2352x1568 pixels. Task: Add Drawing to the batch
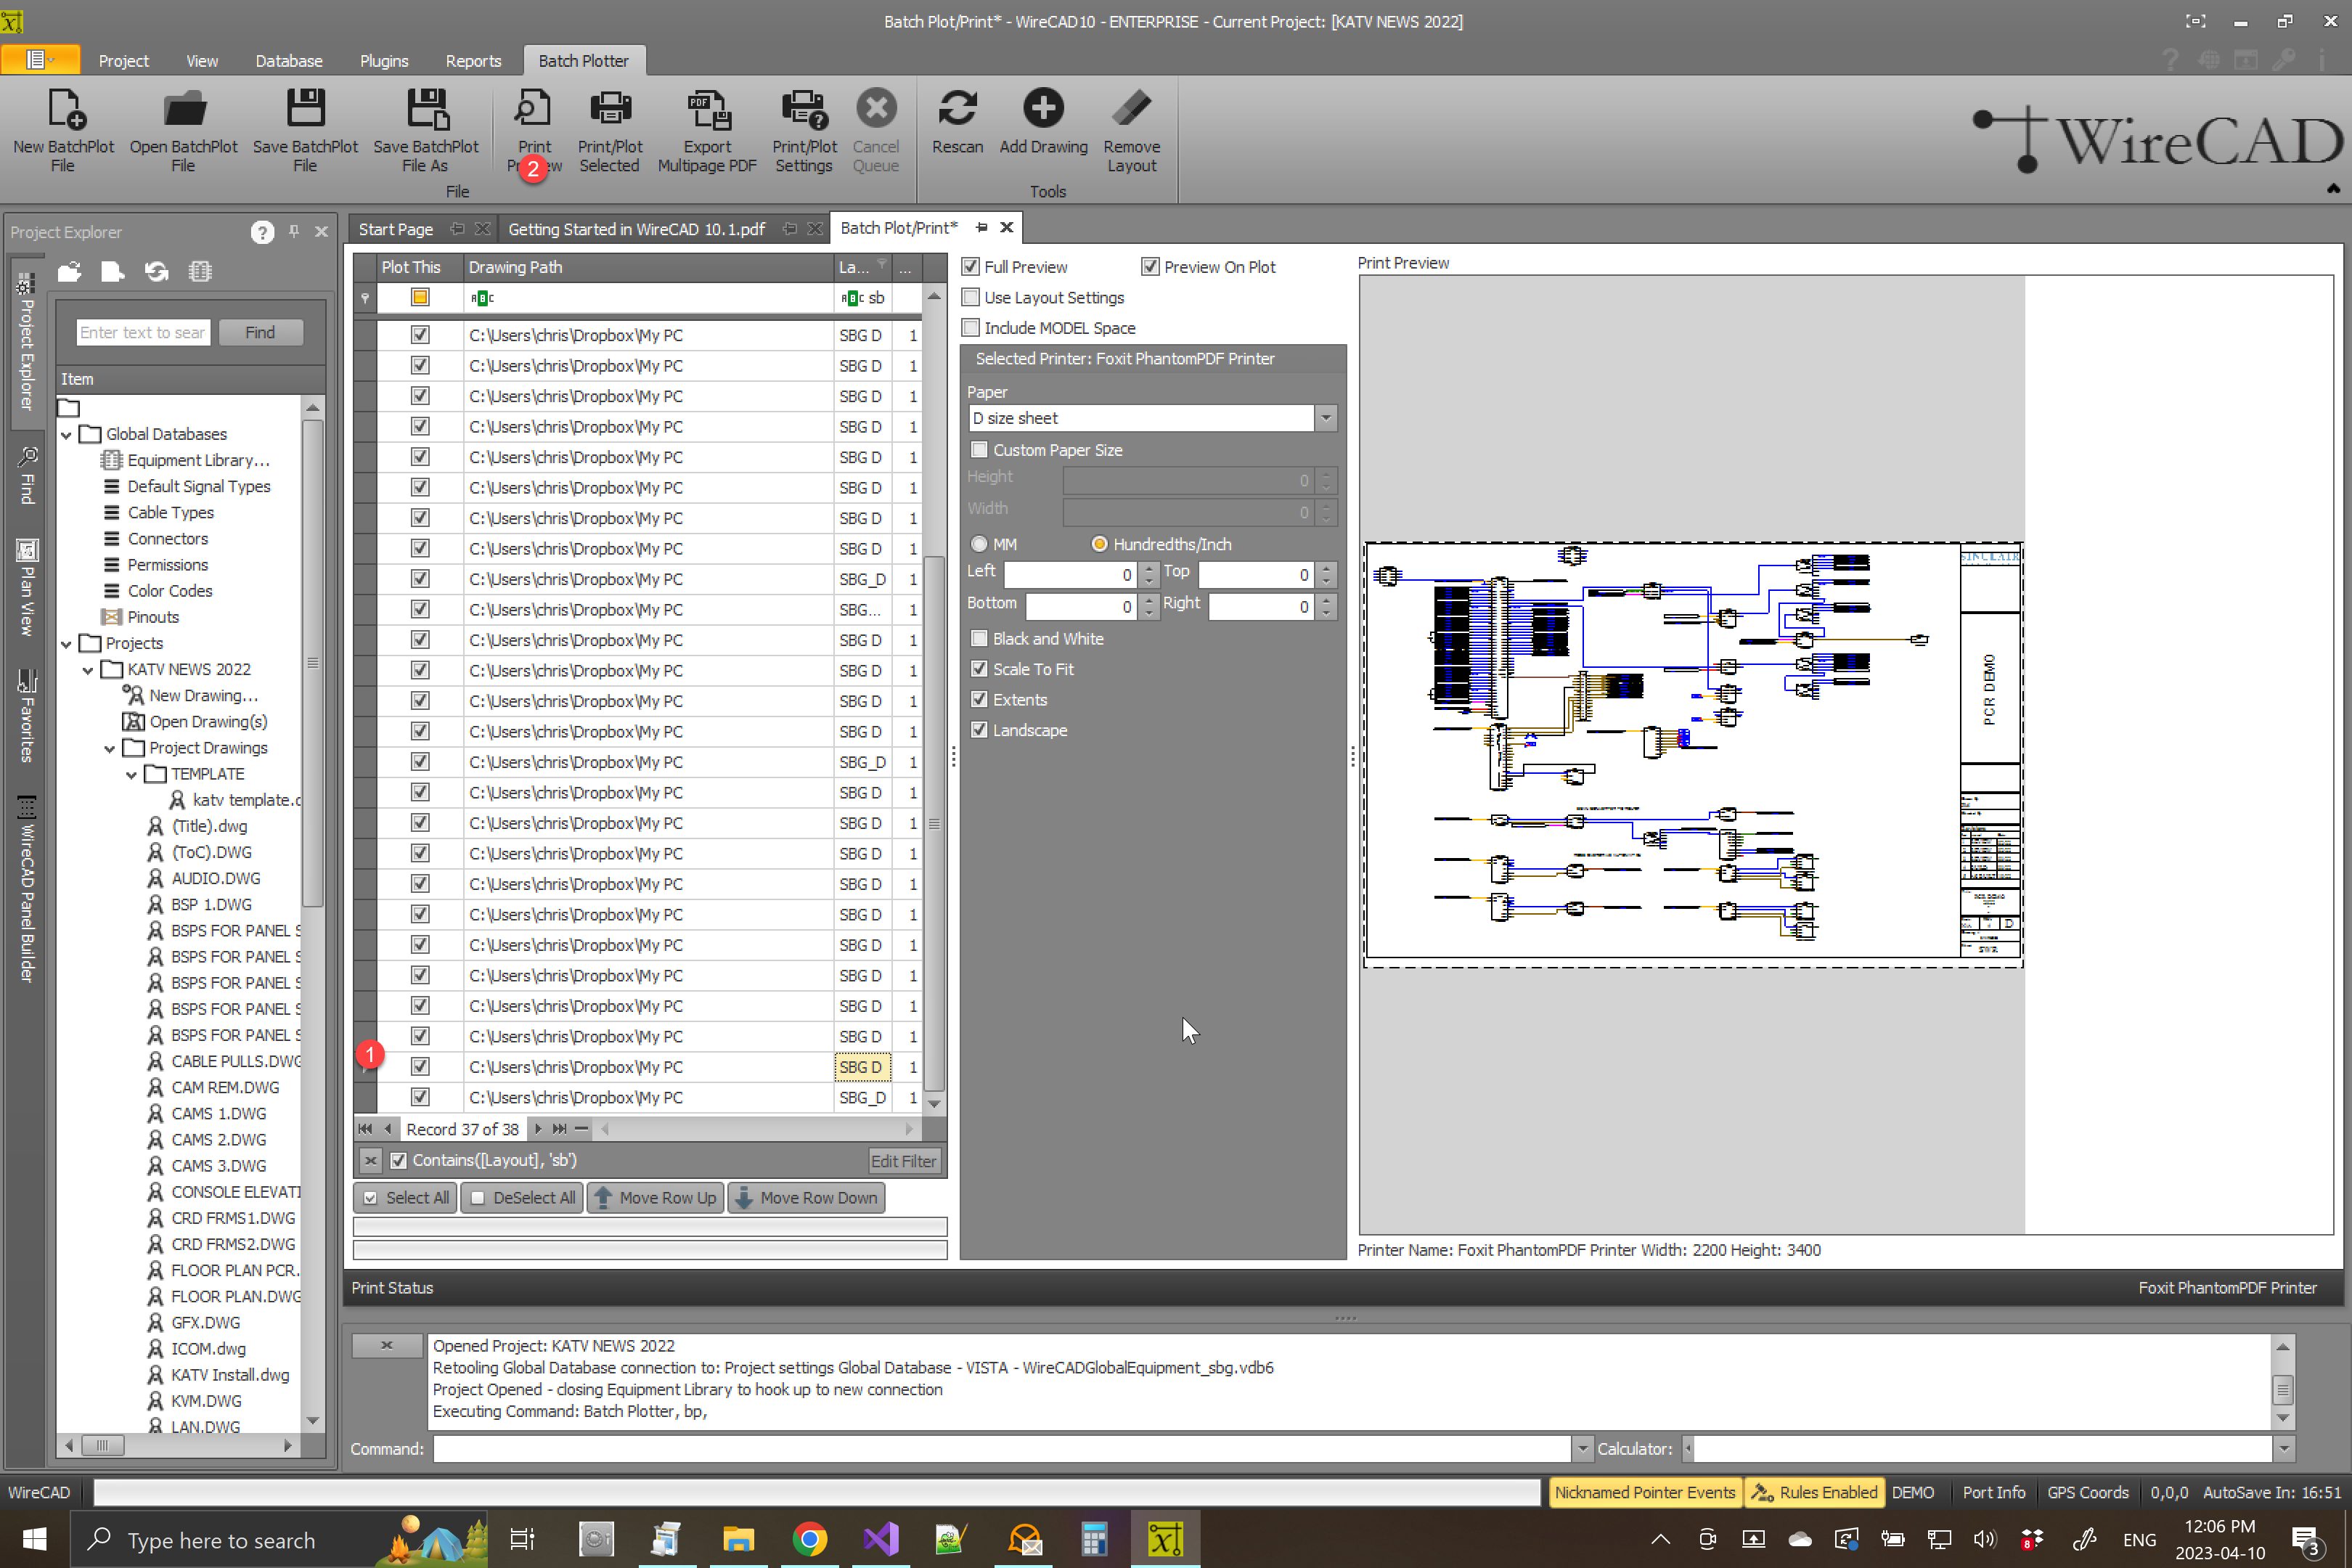click(1043, 122)
